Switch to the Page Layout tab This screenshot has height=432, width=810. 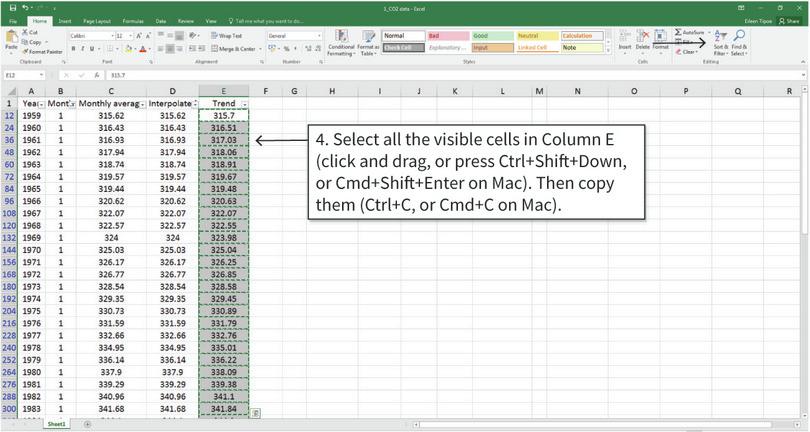point(97,21)
